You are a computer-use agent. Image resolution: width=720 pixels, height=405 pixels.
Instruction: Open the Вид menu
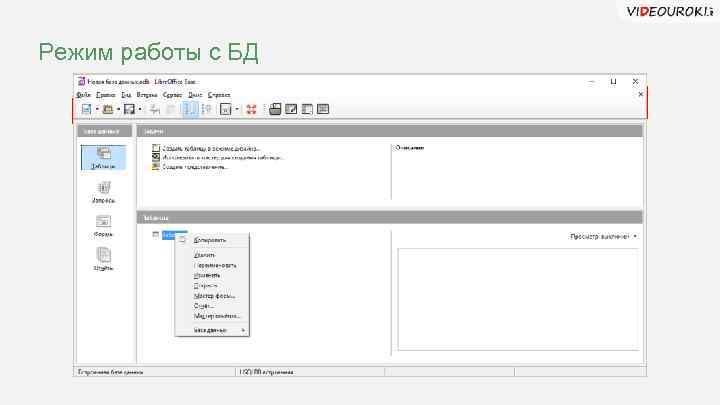(x=126, y=95)
